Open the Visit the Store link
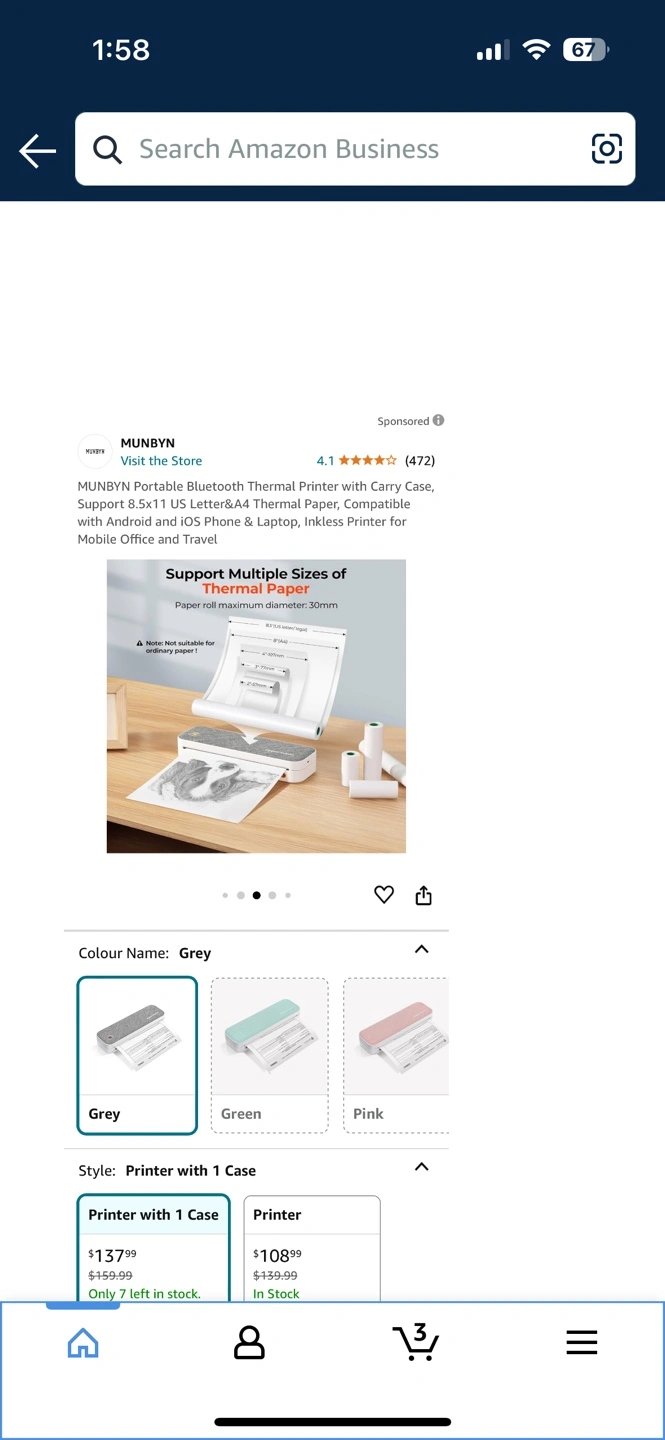The image size is (665, 1440). (161, 461)
